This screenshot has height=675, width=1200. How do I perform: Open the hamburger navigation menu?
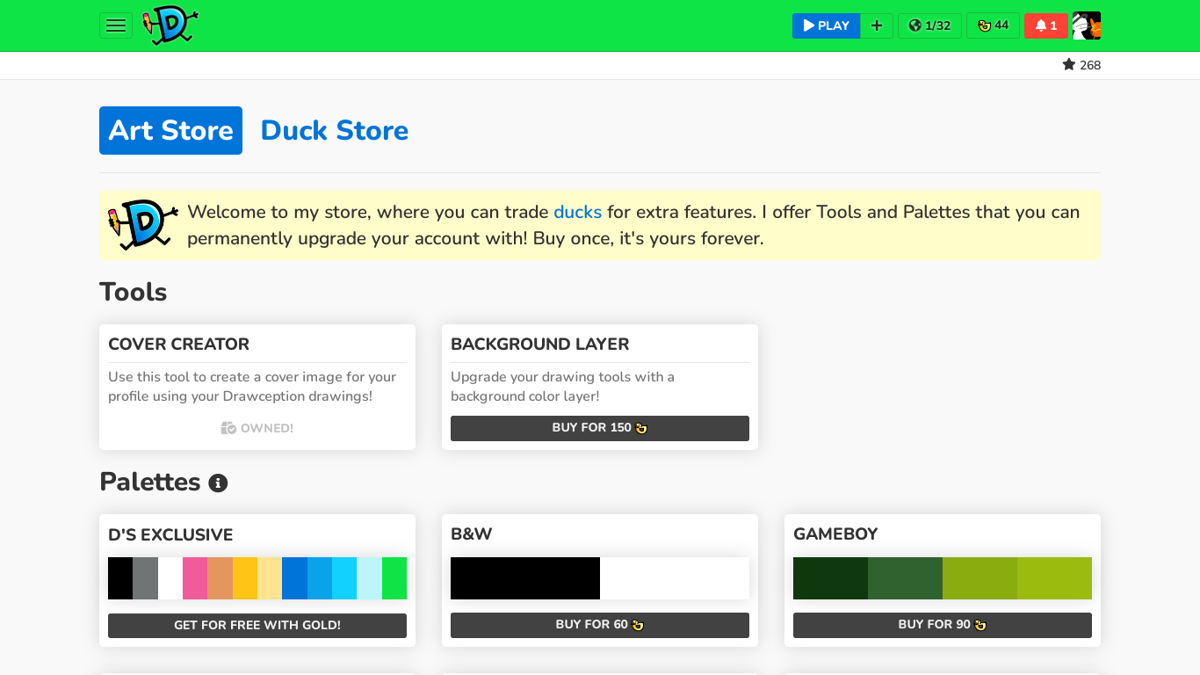coord(116,25)
